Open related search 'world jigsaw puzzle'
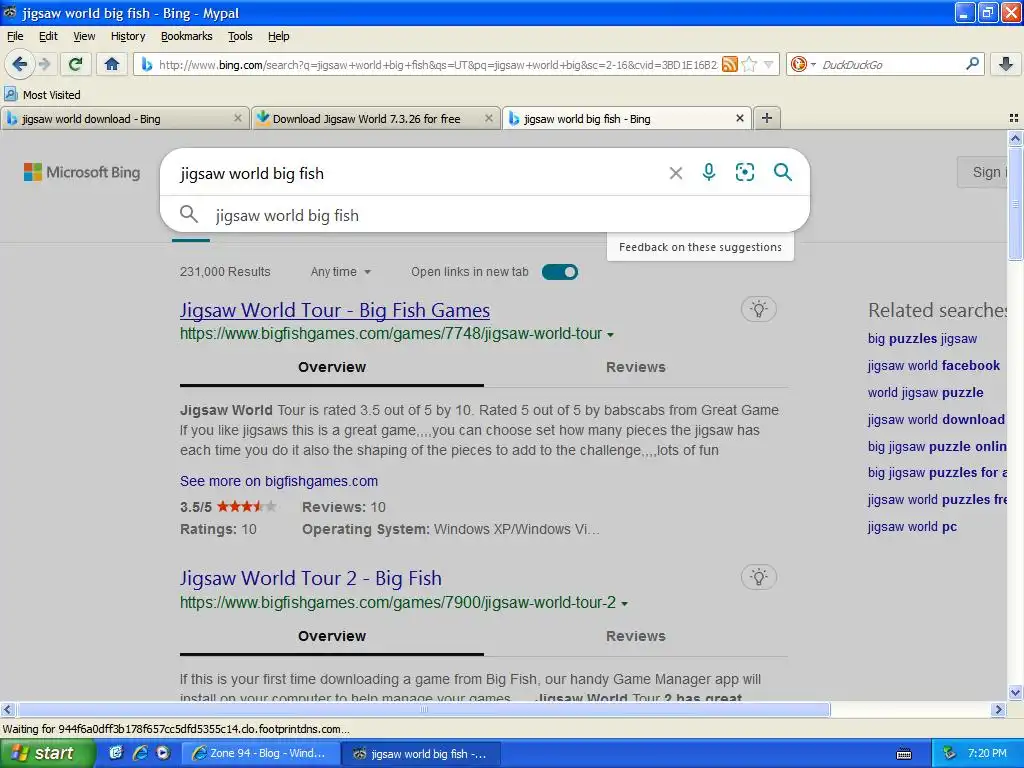Viewport: 1024px width, 768px height. pos(925,392)
